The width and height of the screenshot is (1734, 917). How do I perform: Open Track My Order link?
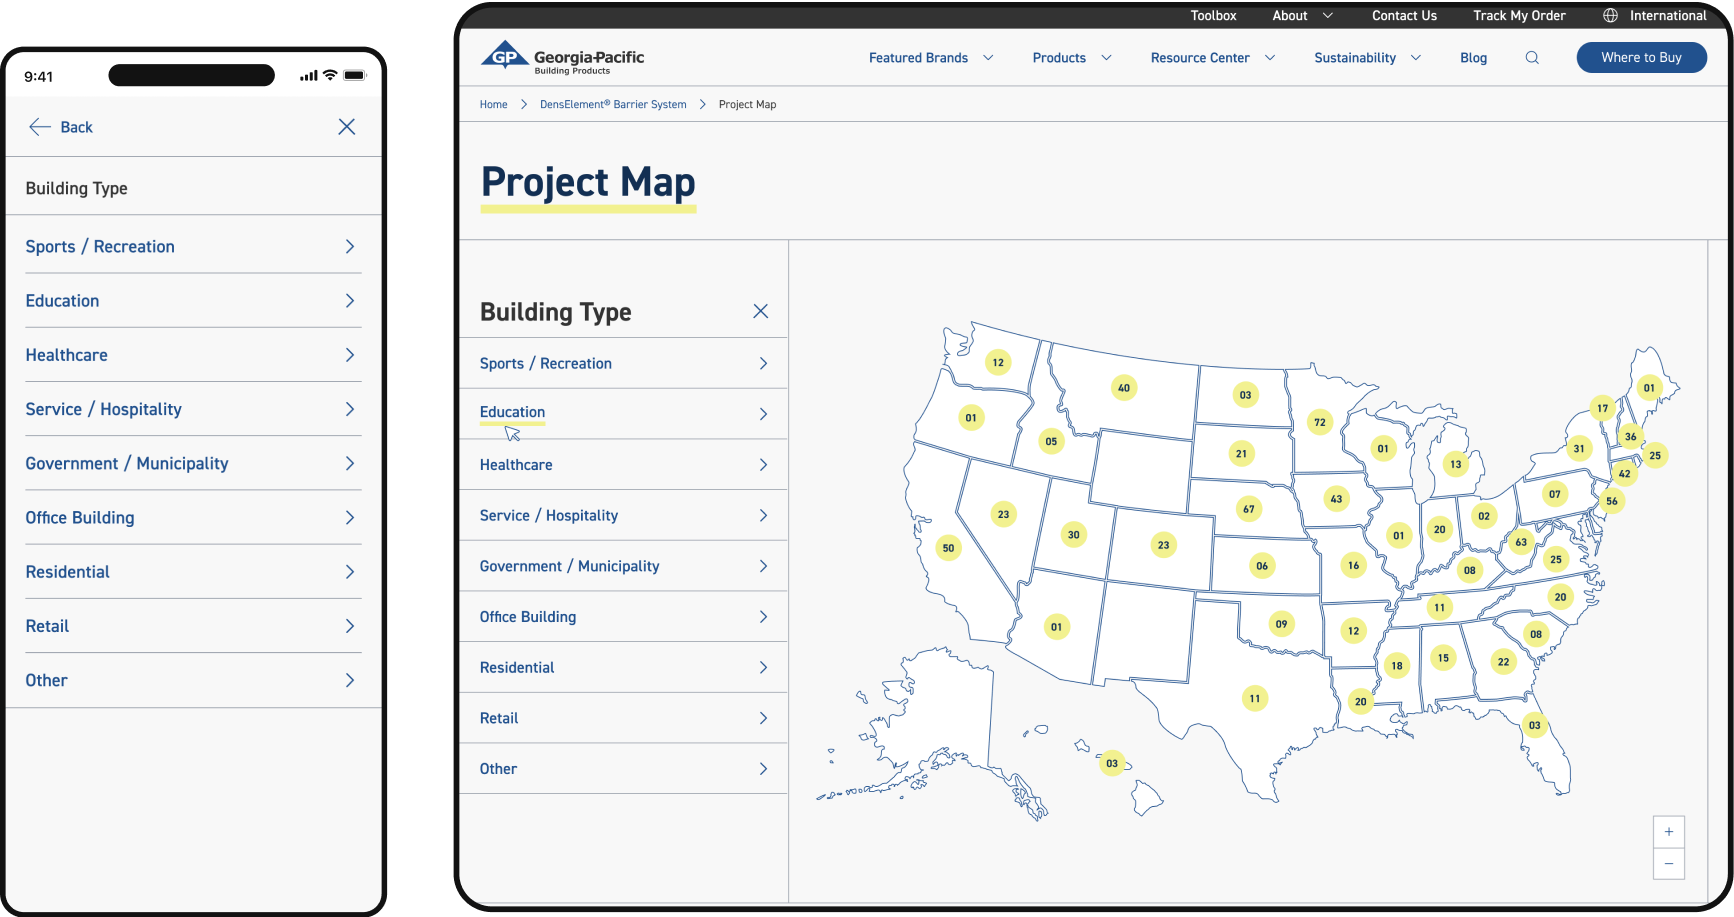tap(1519, 16)
